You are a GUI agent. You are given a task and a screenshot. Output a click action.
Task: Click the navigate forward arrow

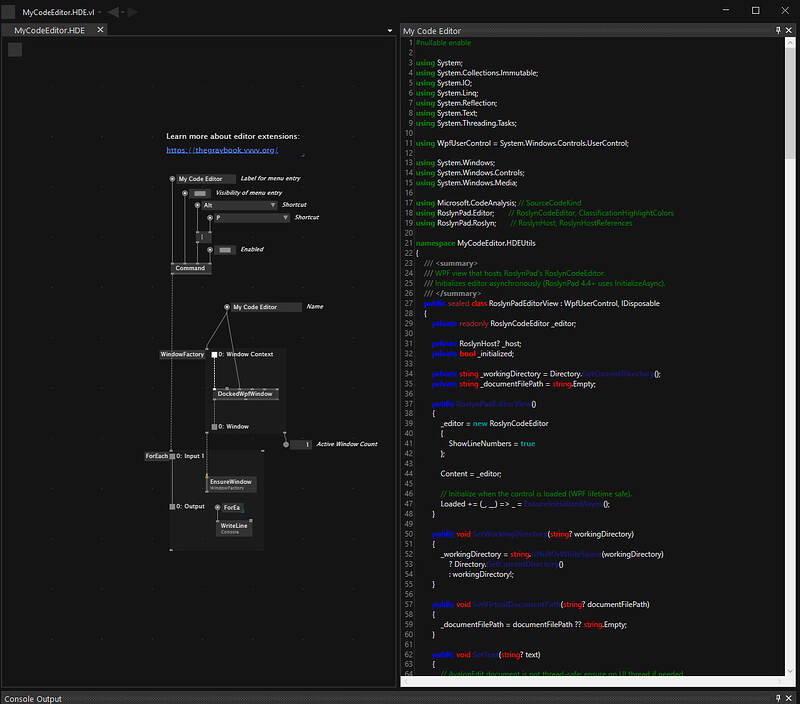point(133,12)
